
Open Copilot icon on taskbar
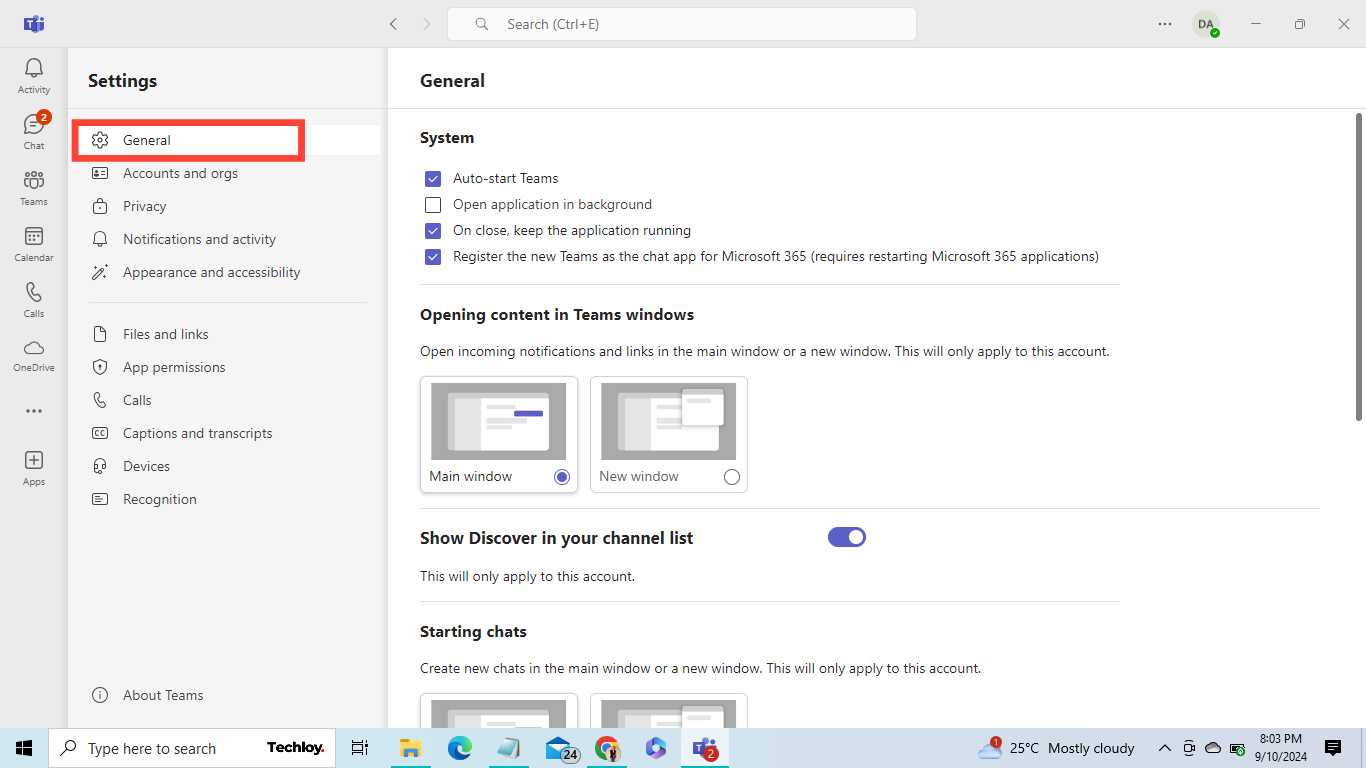pyautogui.click(x=656, y=748)
